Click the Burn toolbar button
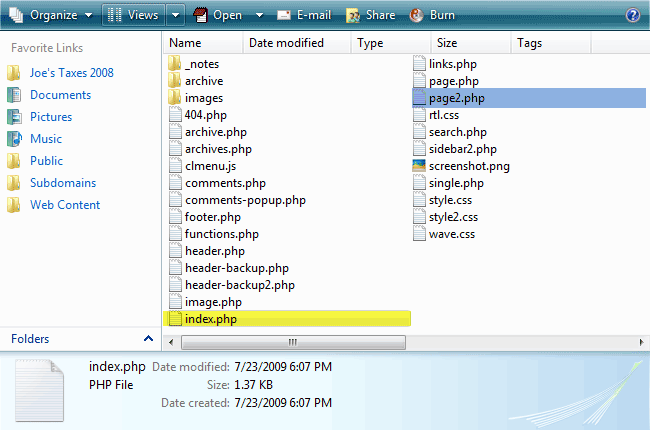The image size is (650, 430). click(x=432, y=15)
